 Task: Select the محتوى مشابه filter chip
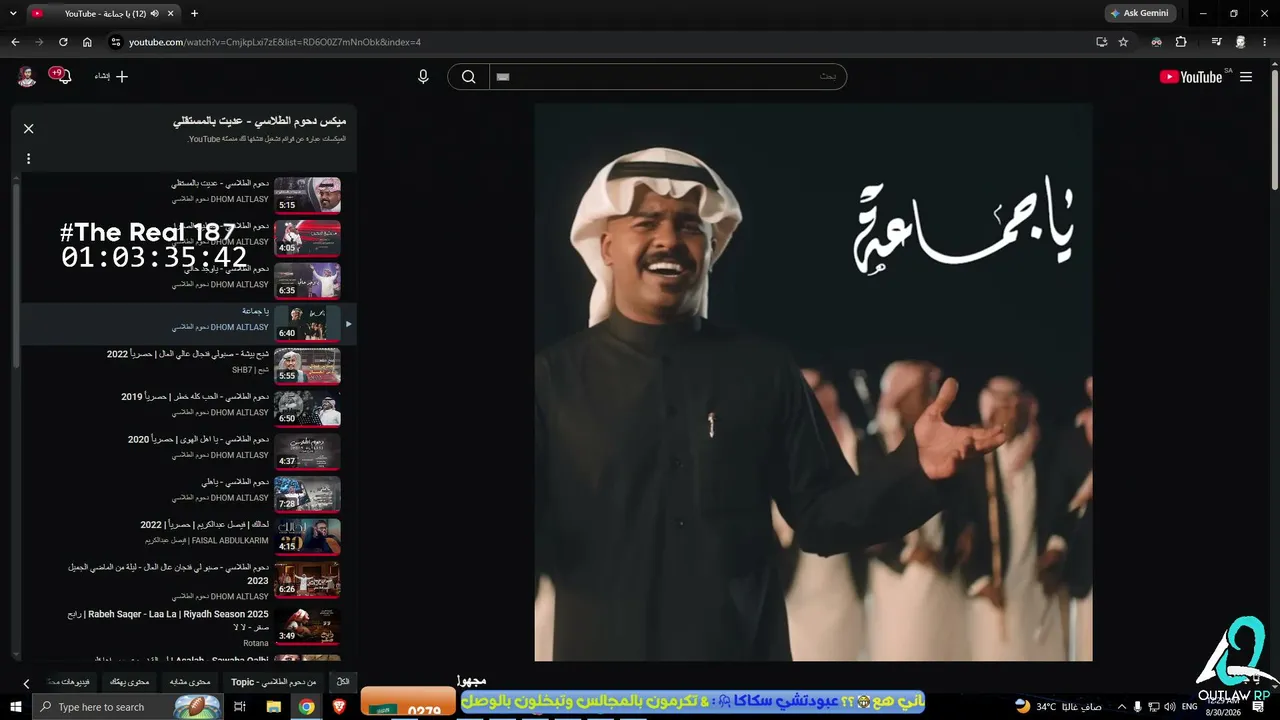pos(190,682)
